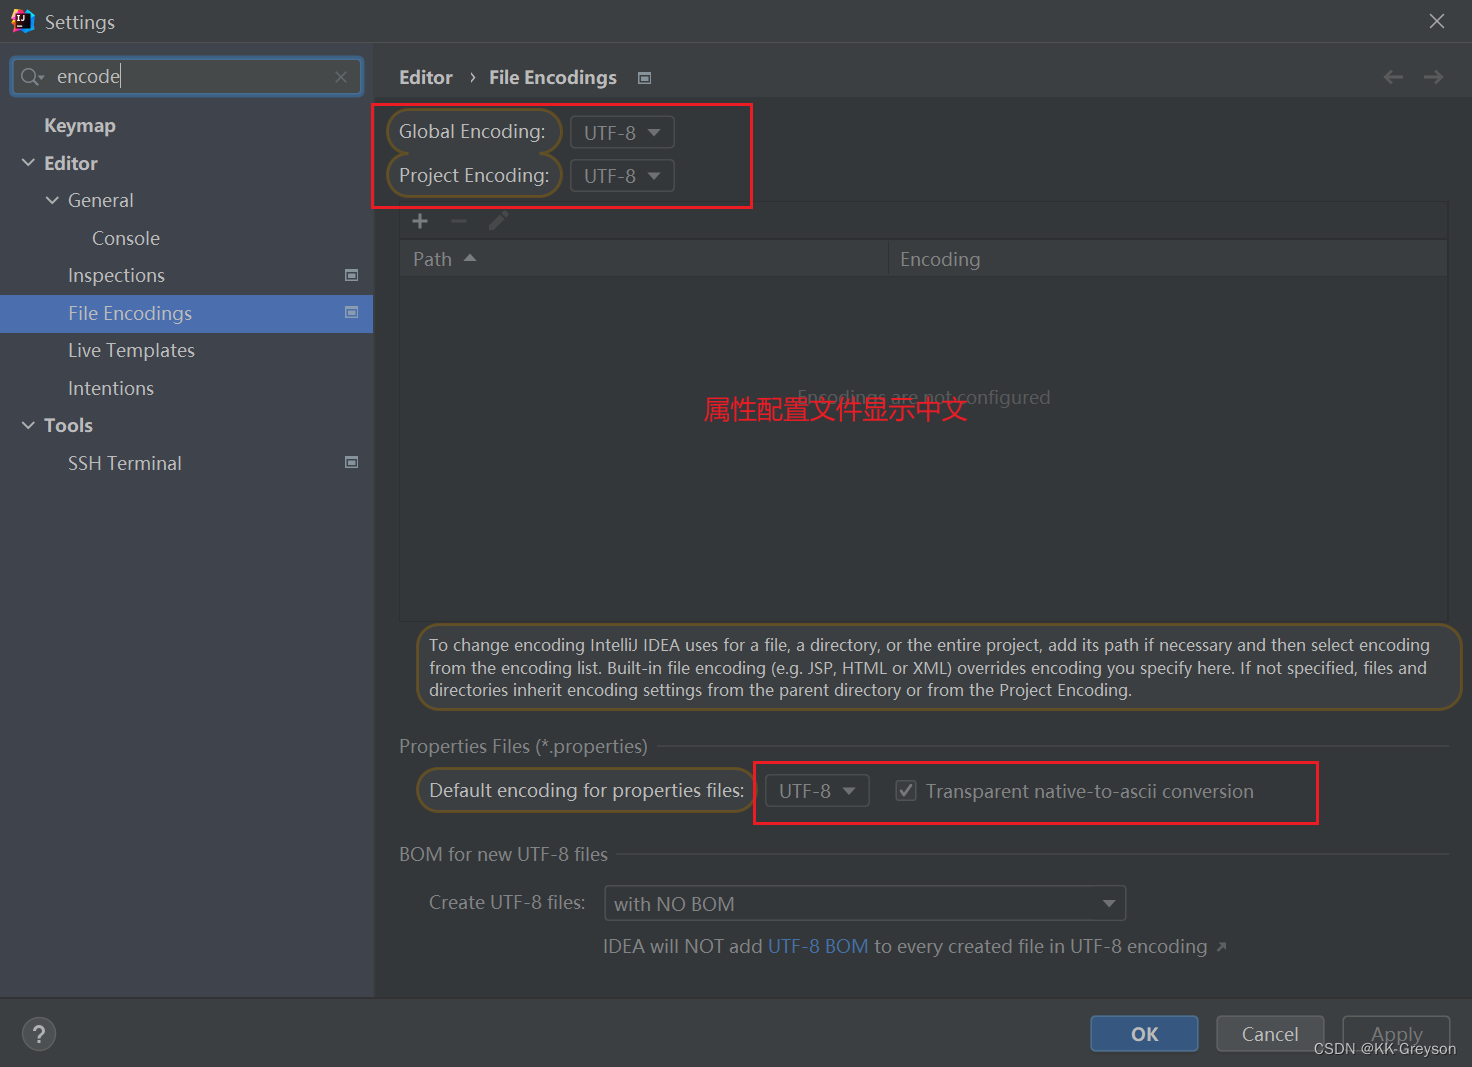Click the project icon on Inspections row
Screen dimensions: 1472x1067
point(352,275)
